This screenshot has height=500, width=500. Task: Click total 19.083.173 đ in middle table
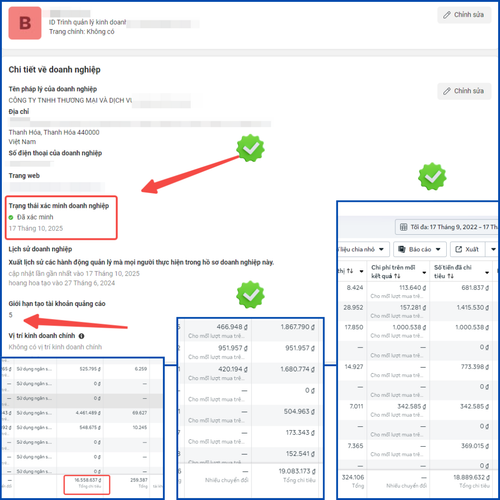point(297,471)
